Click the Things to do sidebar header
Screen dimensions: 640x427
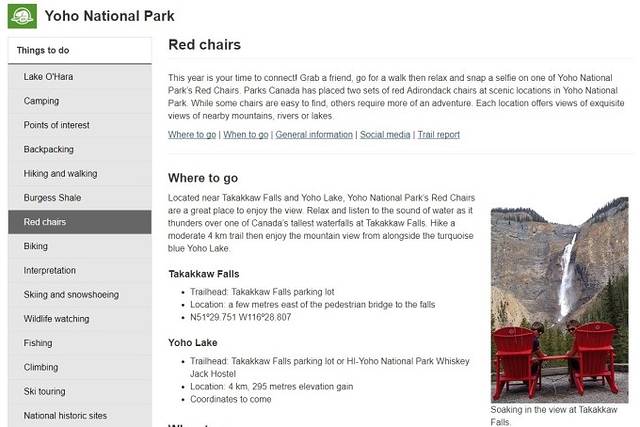[x=43, y=50]
